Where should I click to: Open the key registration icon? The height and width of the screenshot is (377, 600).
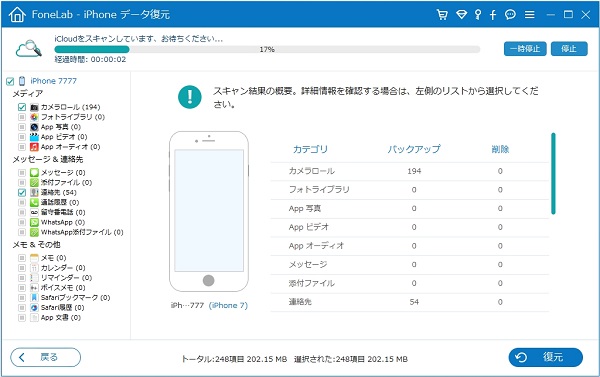(478, 15)
